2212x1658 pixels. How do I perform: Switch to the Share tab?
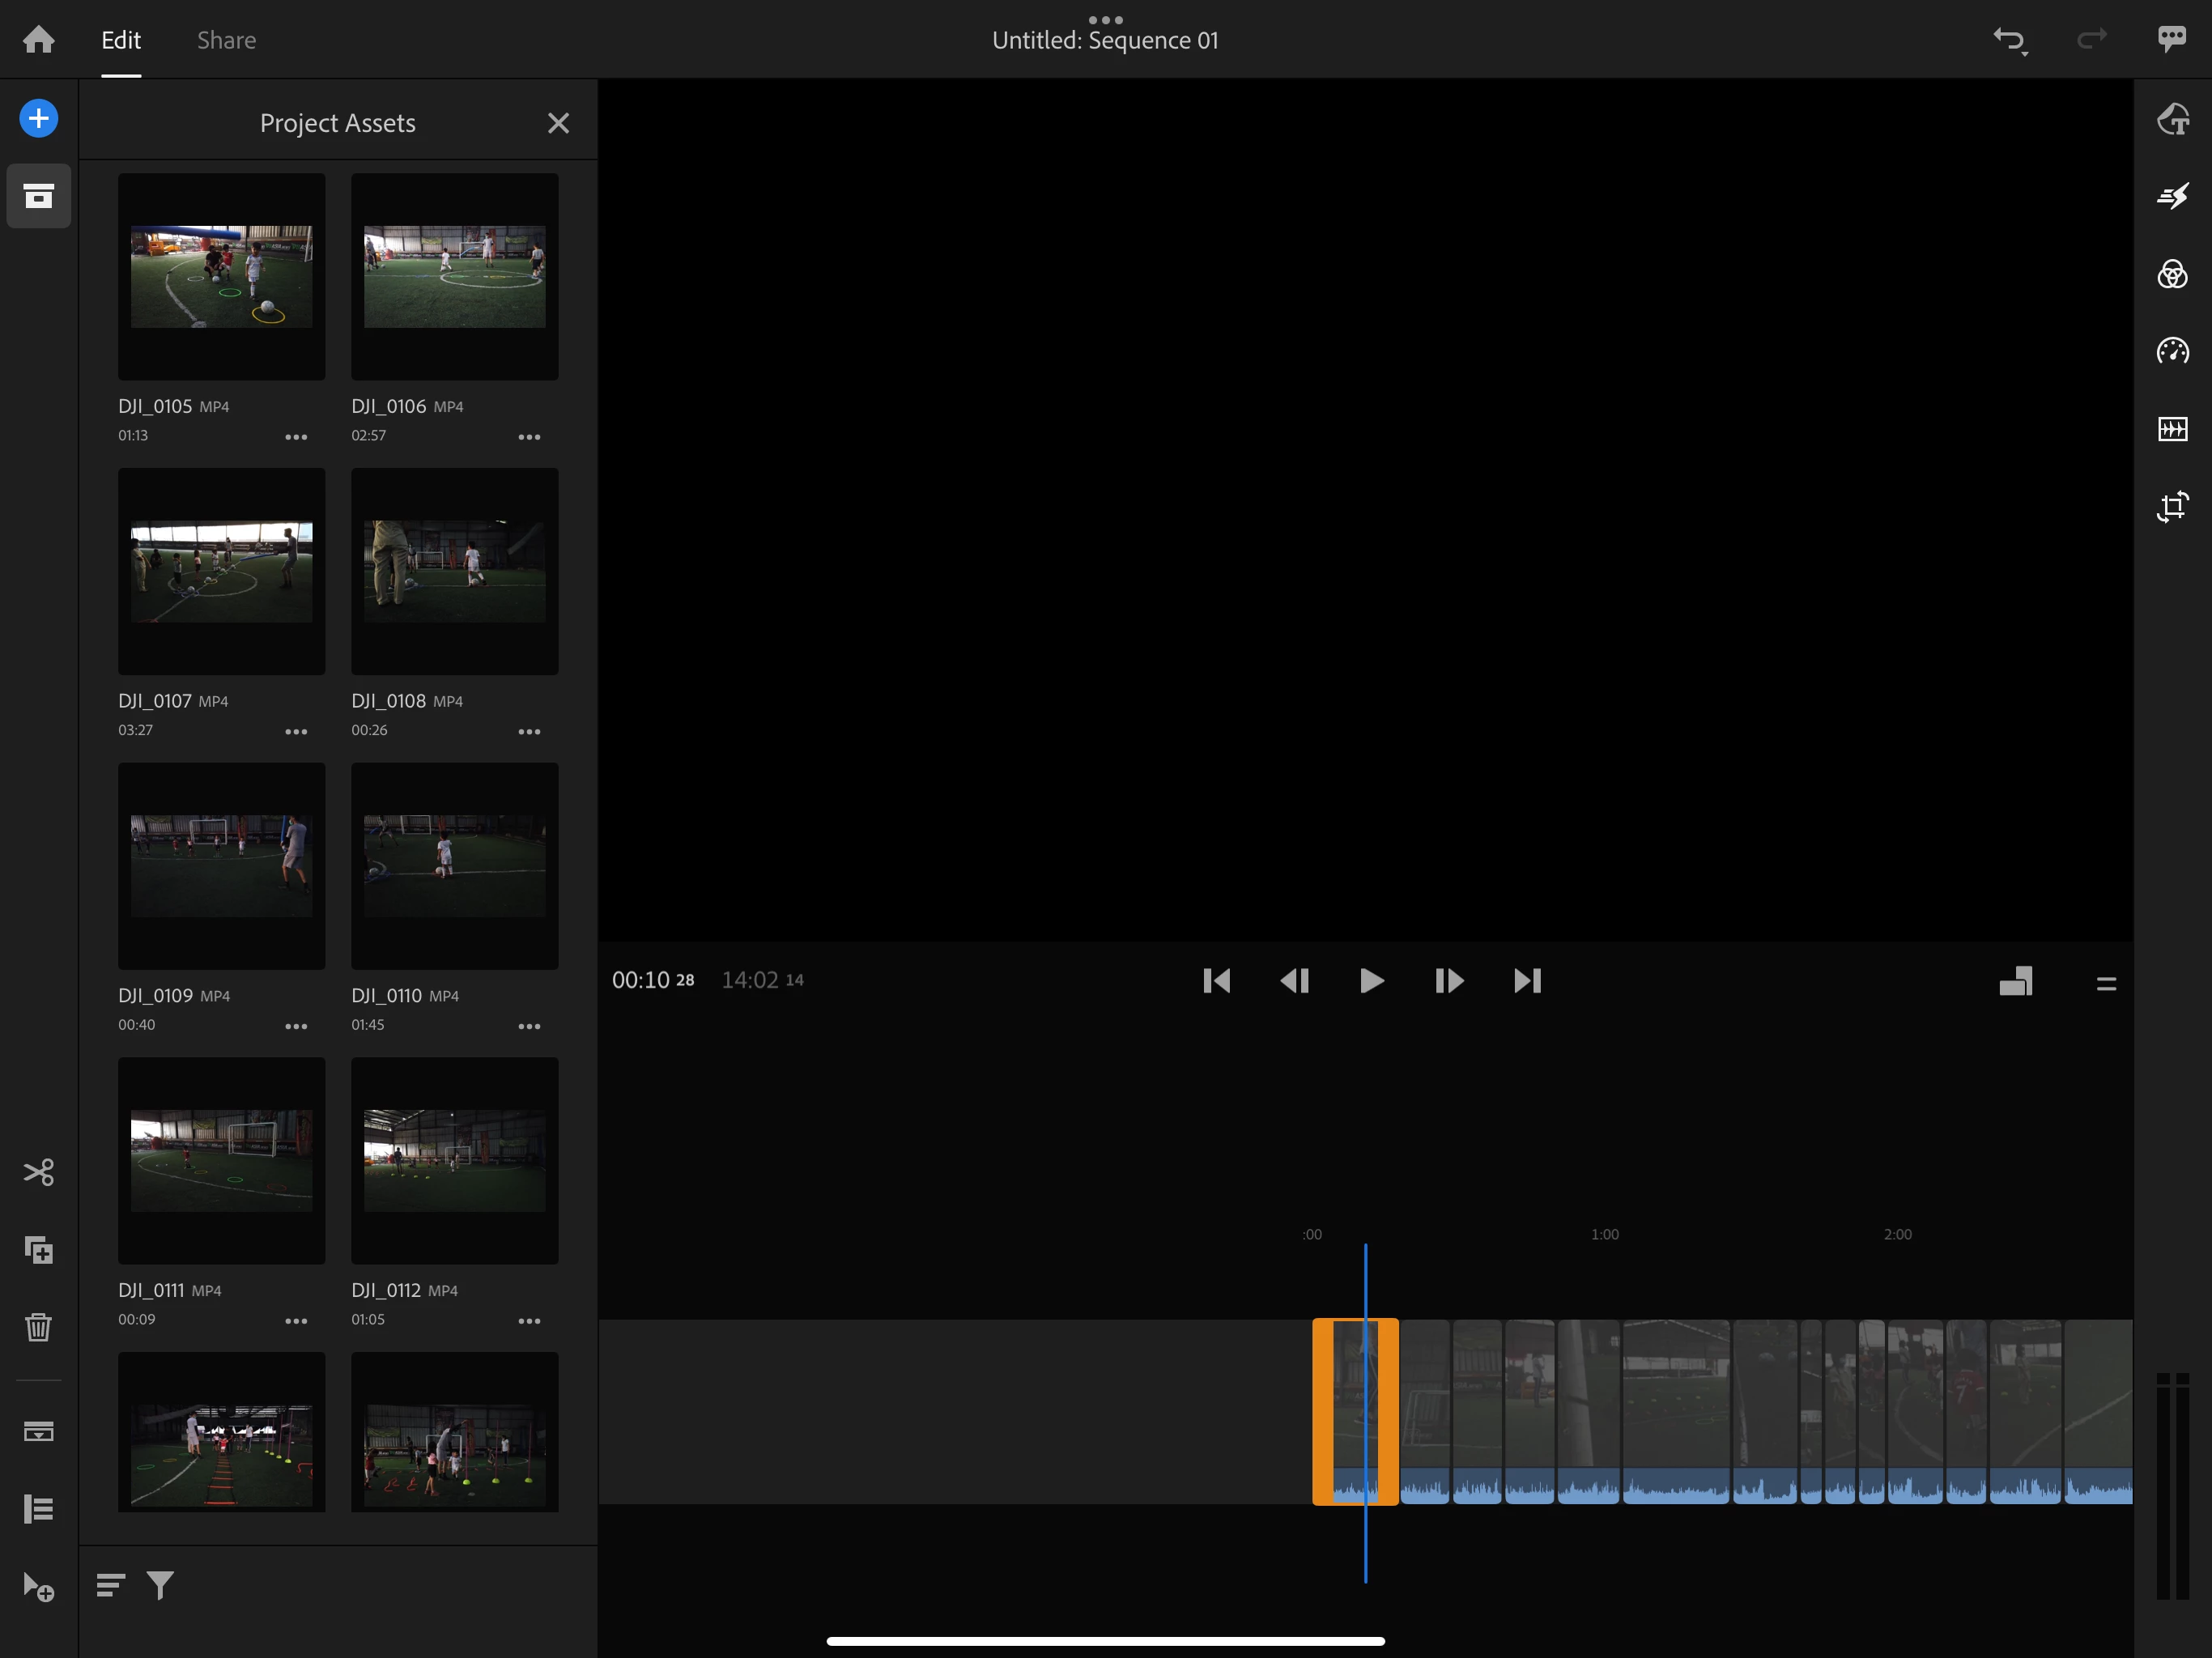pyautogui.click(x=226, y=40)
